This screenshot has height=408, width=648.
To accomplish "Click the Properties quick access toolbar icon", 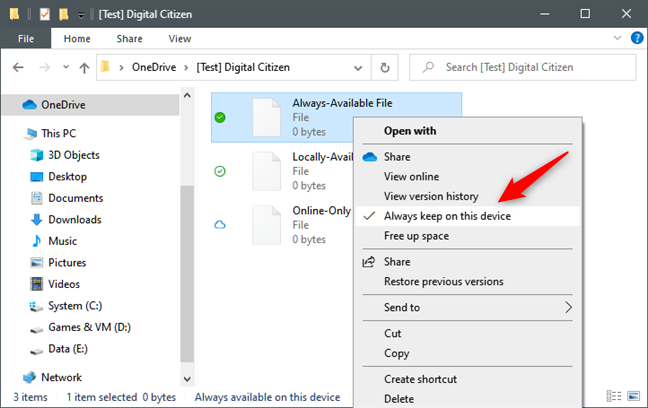I will click(x=44, y=14).
